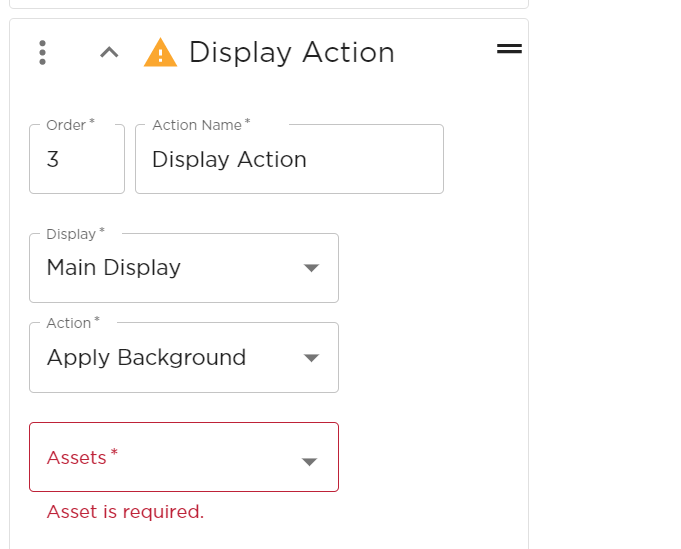The image size is (681, 549).
Task: Open the three-dot options menu
Action: tap(42, 53)
